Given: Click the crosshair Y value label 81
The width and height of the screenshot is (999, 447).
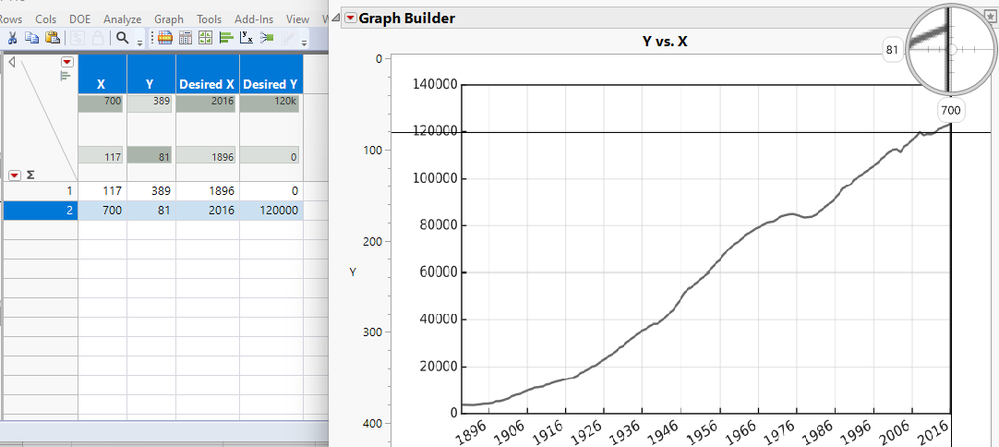Looking at the screenshot, I should click(892, 49).
